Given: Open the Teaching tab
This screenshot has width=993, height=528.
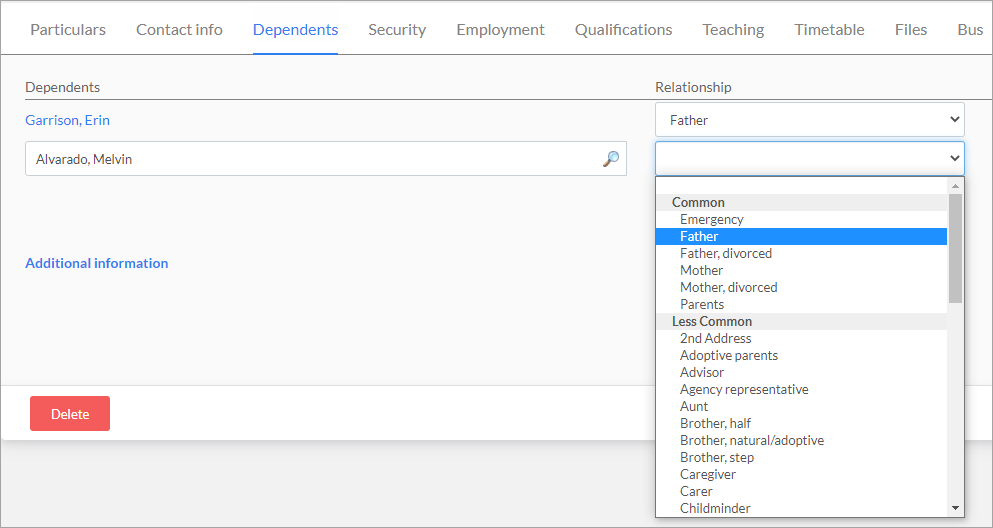Looking at the screenshot, I should pyautogui.click(x=733, y=30).
